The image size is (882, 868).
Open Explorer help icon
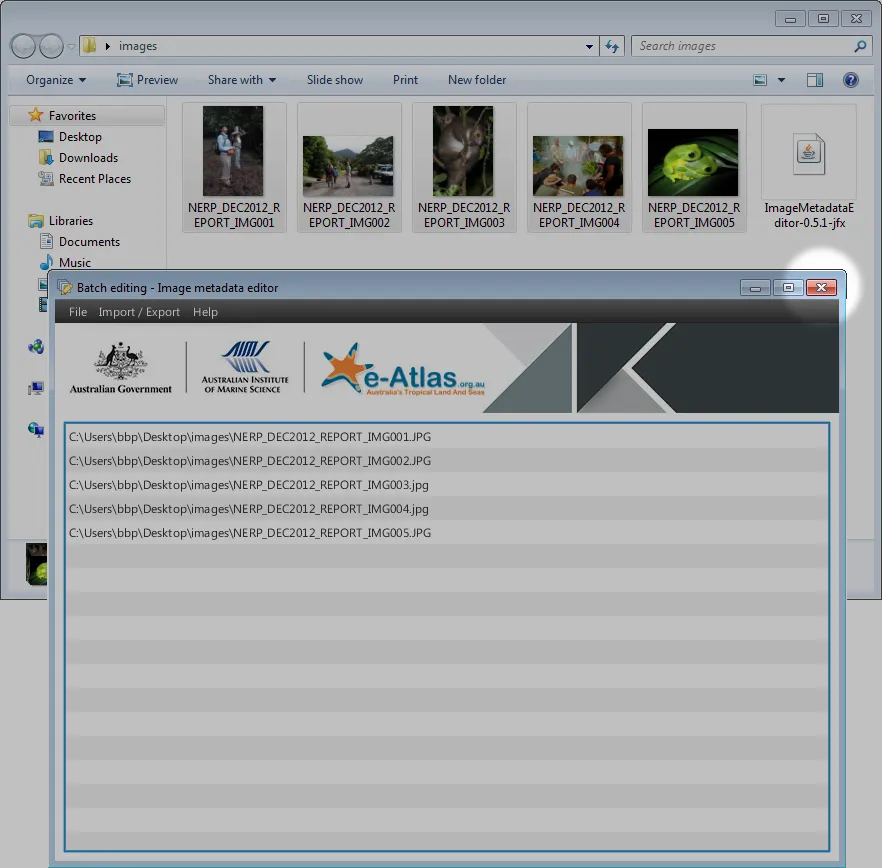pyautogui.click(x=850, y=80)
